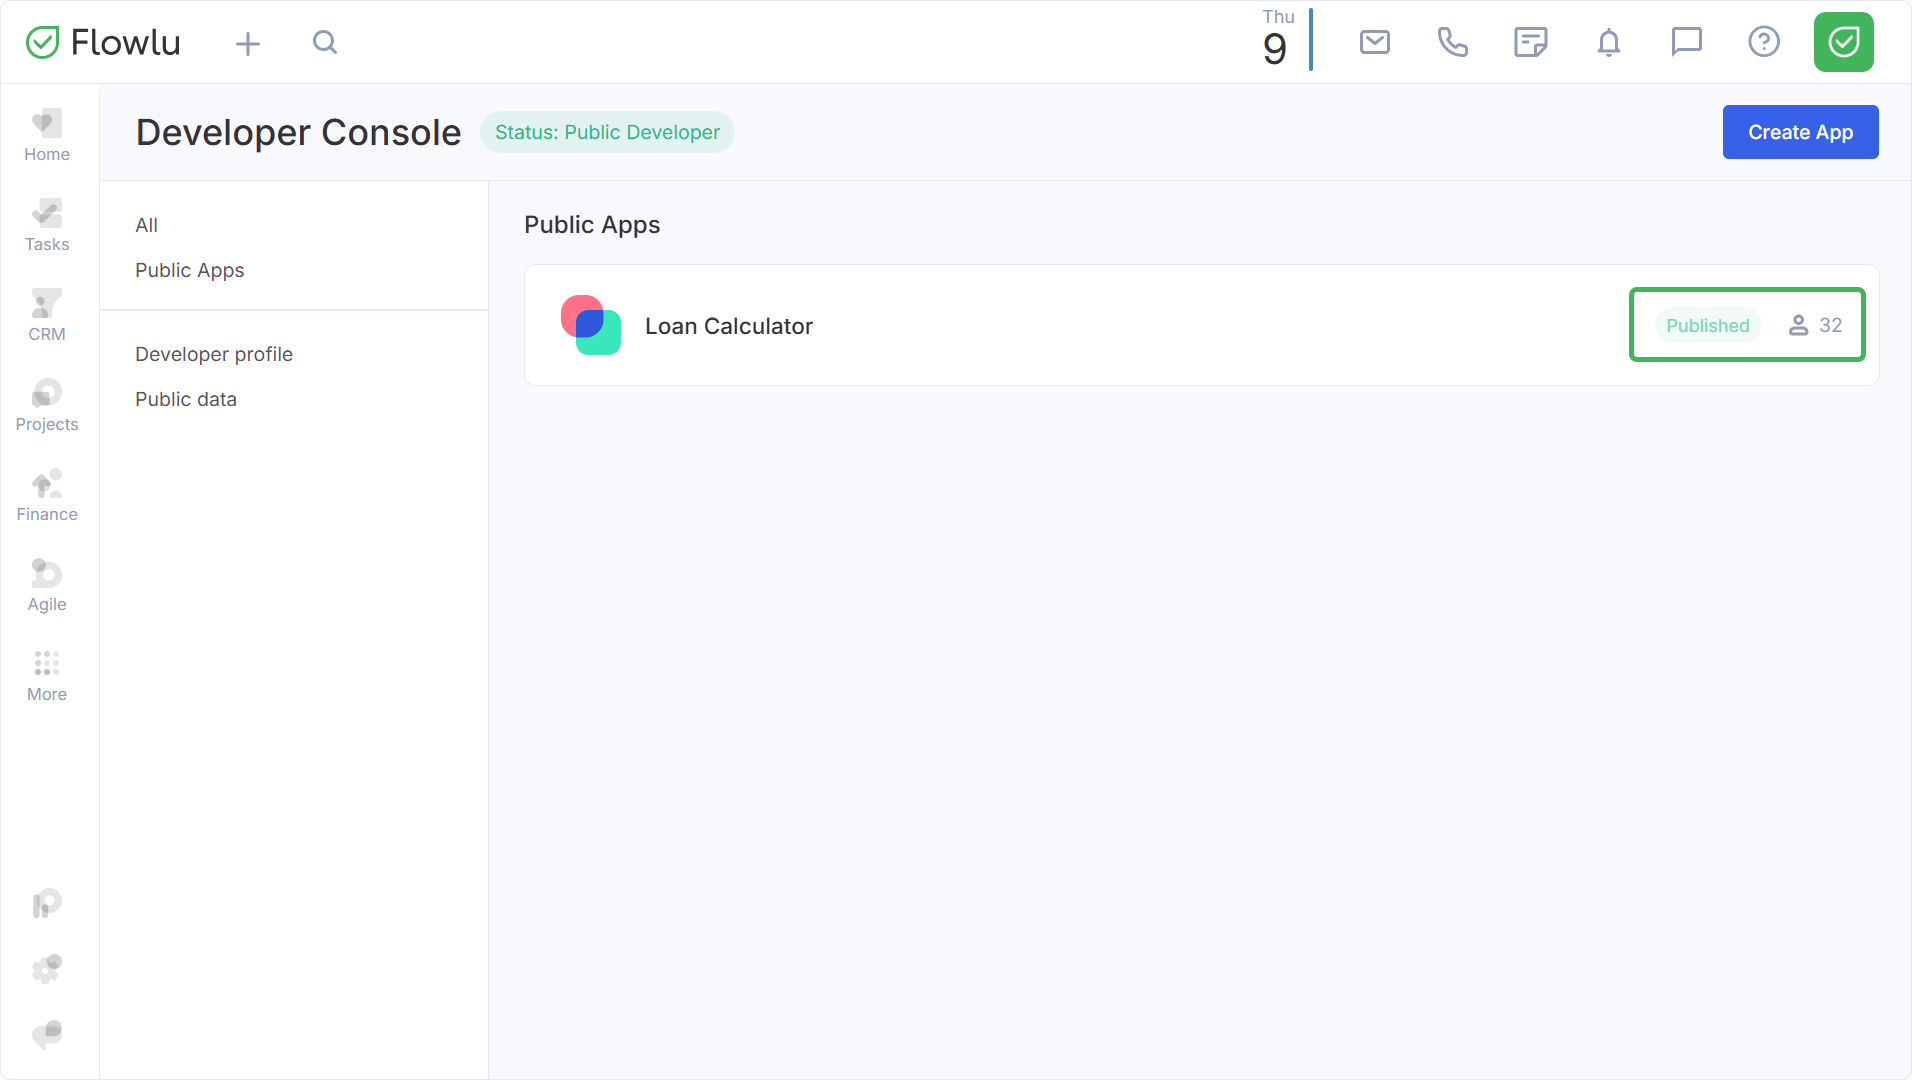The width and height of the screenshot is (1912, 1080).
Task: Open Agile module in sidebar
Action: pos(47,586)
